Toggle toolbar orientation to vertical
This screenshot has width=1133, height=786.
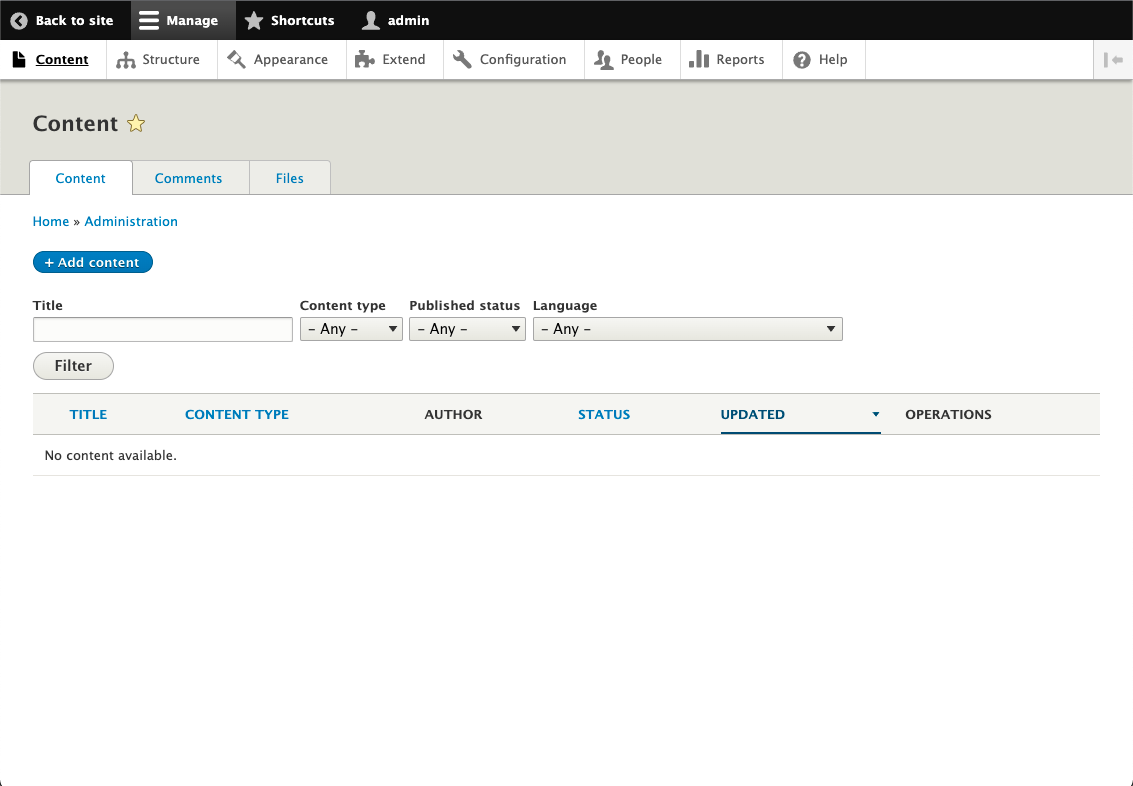(1113, 60)
